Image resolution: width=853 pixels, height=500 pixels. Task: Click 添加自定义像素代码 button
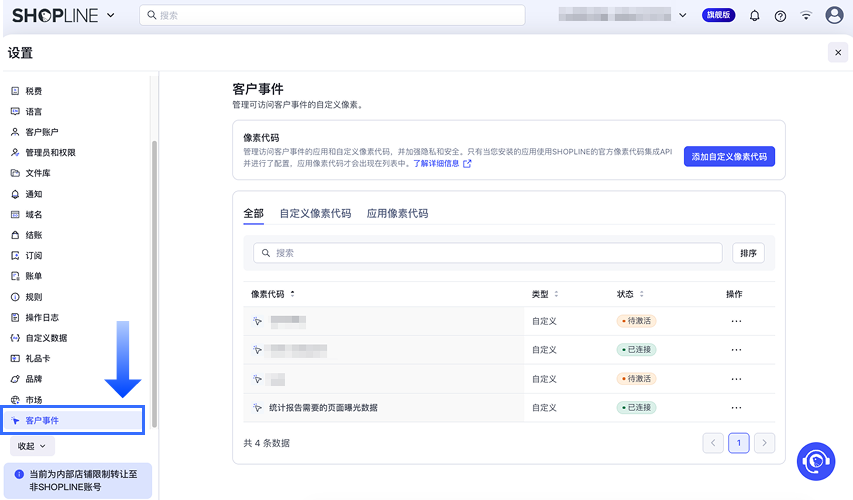[729, 157]
